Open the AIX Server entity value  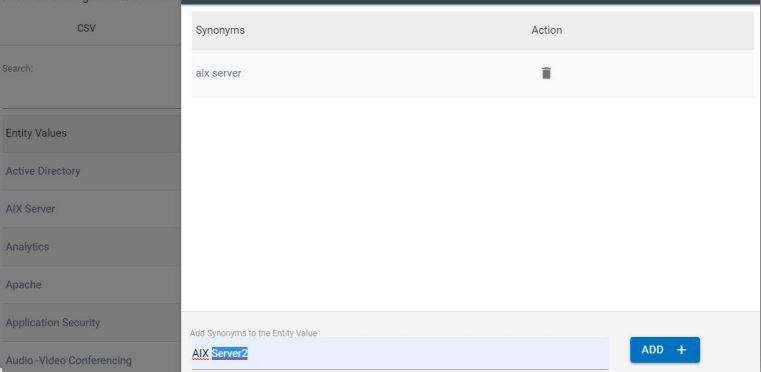coord(91,209)
